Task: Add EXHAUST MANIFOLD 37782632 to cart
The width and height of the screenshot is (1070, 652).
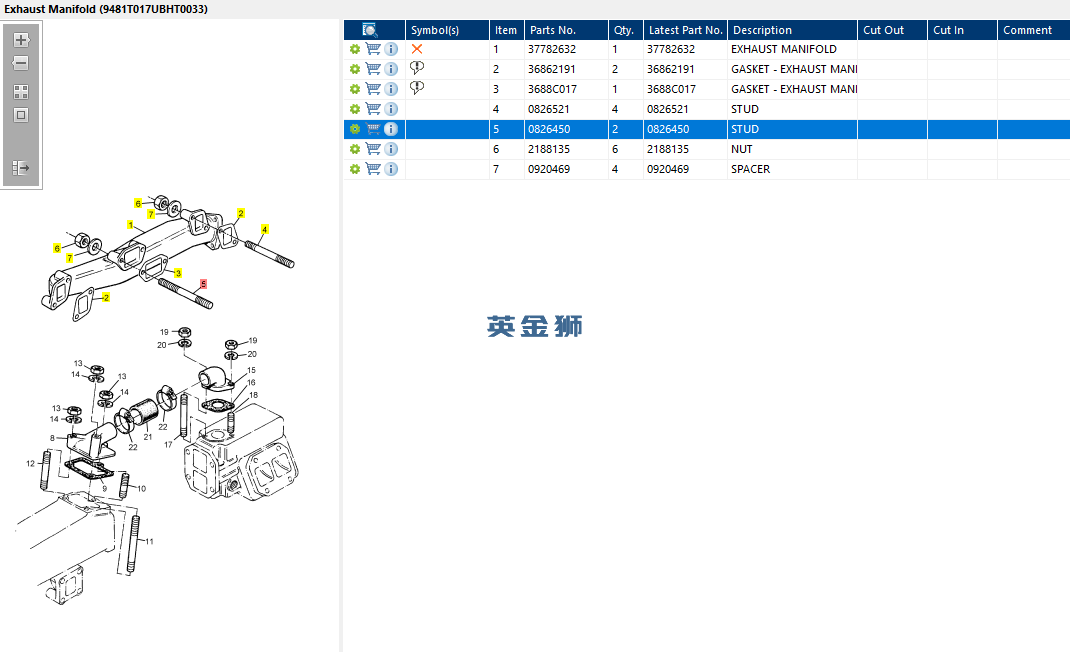Action: pos(373,49)
